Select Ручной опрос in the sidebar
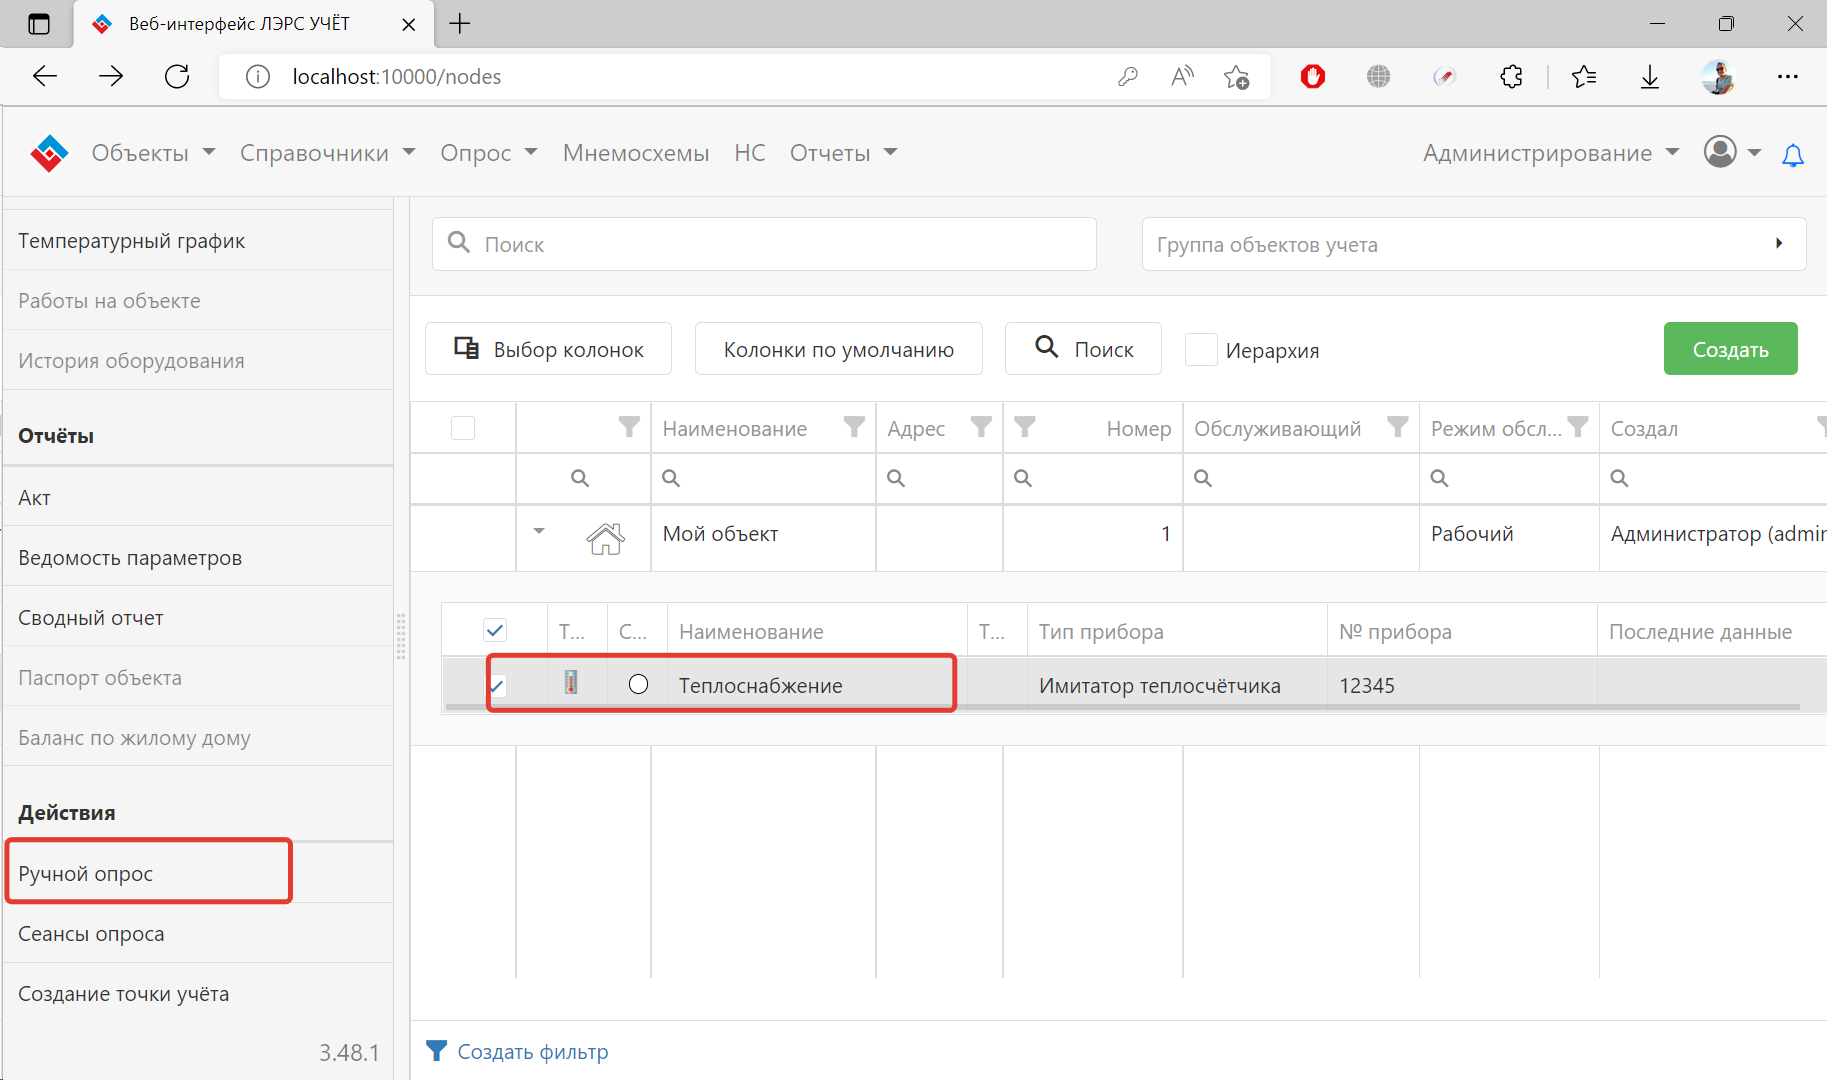Viewport: 1827px width, 1080px height. point(86,873)
